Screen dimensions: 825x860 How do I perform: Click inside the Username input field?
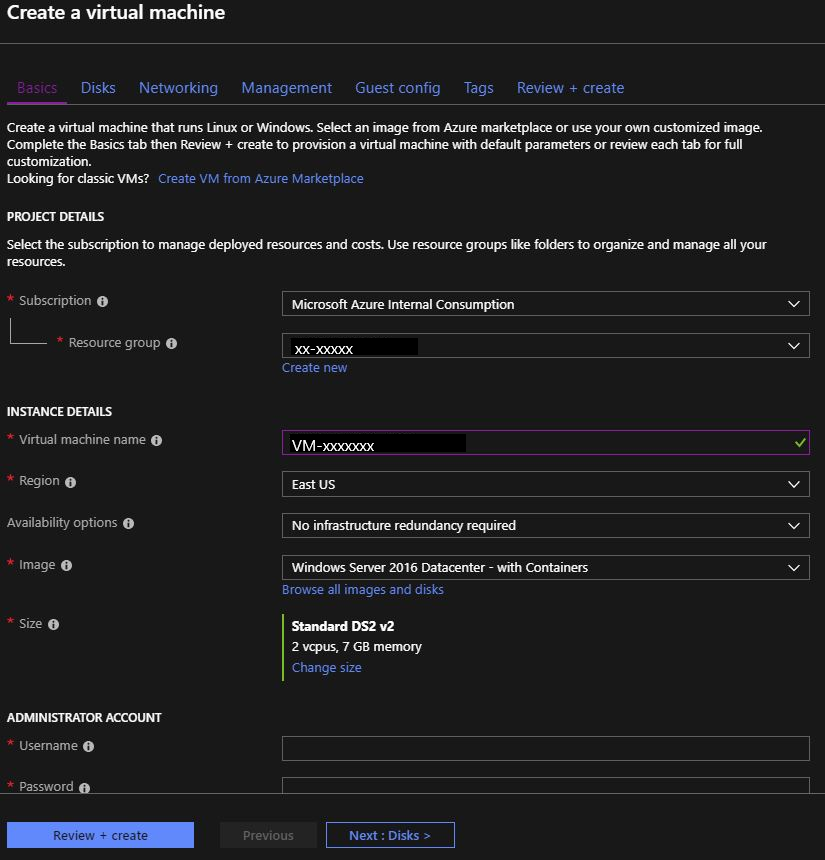tap(545, 747)
